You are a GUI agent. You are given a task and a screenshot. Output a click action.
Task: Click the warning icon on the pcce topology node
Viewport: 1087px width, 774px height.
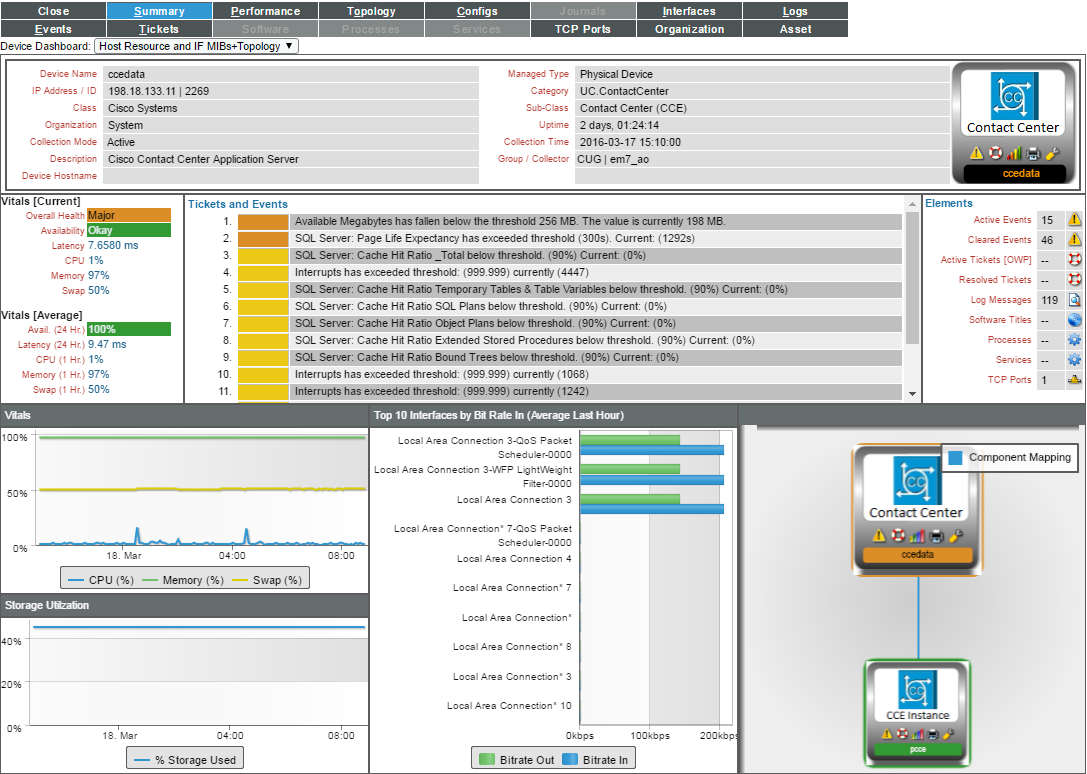(x=887, y=734)
